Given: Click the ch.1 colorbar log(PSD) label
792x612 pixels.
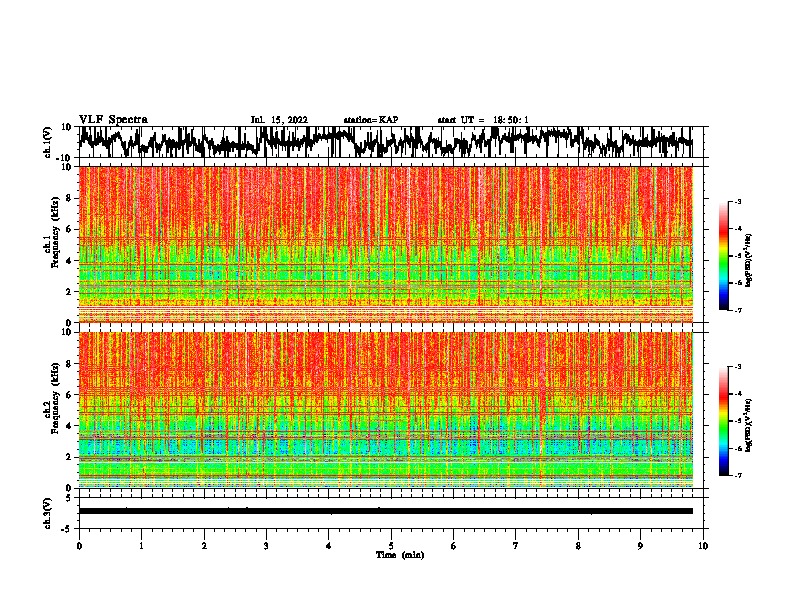Looking at the screenshot, I should pos(749,261).
